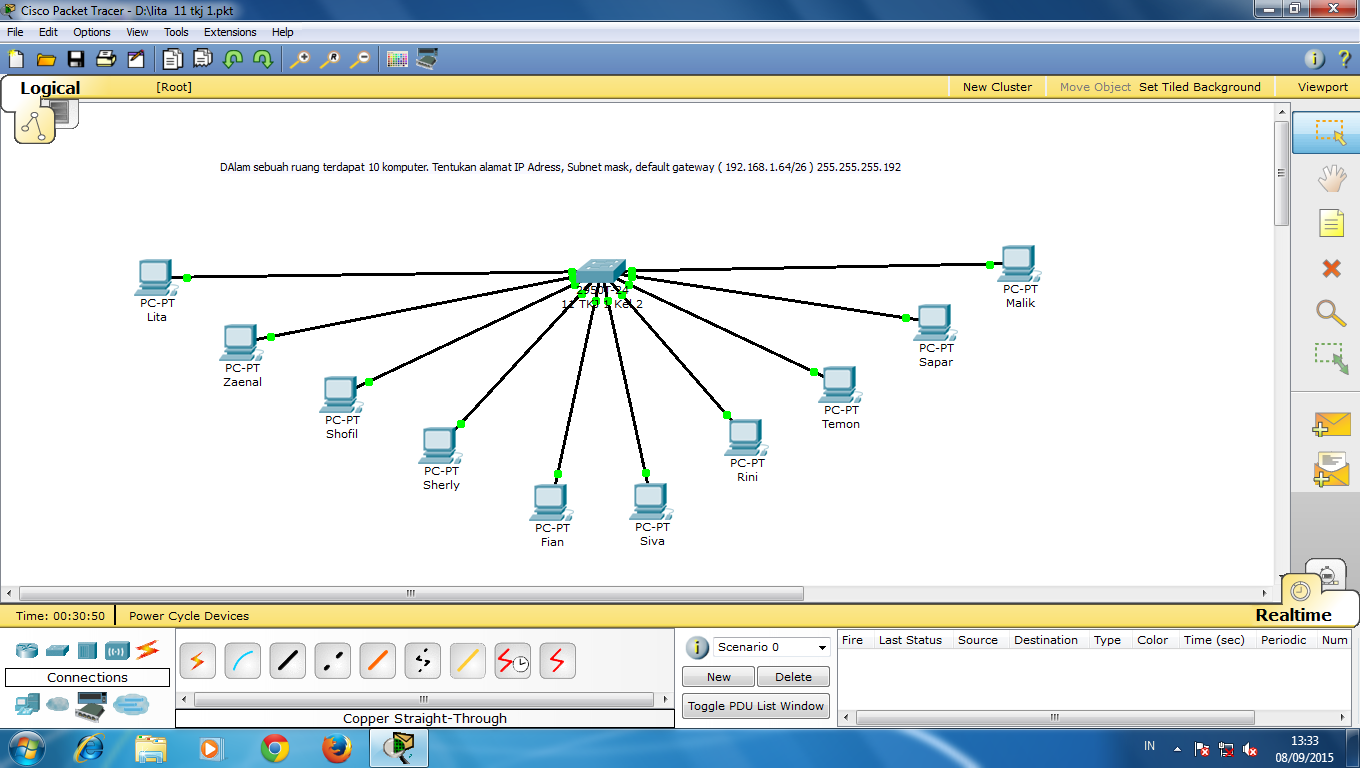
Task: Select the Copper Straight-Through cable
Action: point(287,660)
